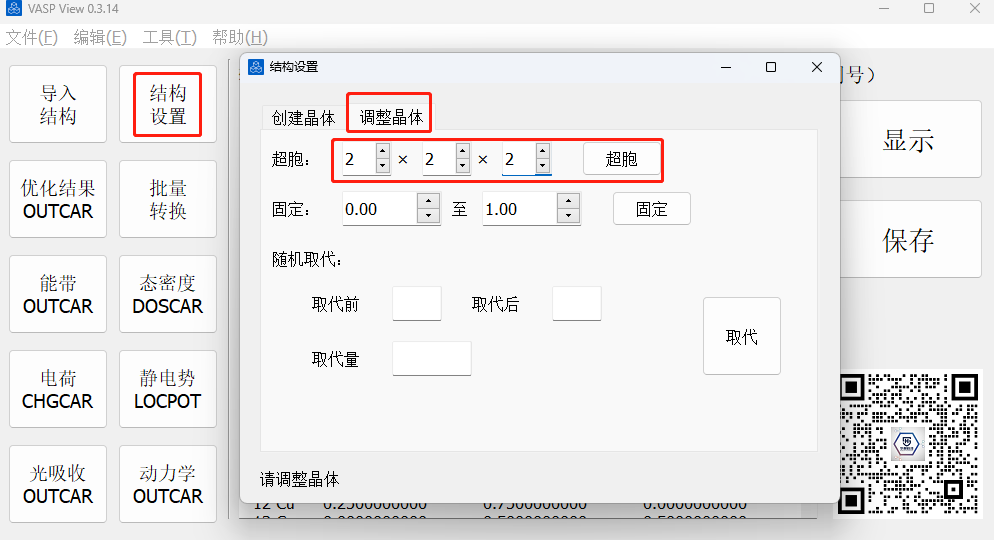Increase the third supercell dimension value
Image resolution: width=994 pixels, height=540 pixels.
point(542,151)
